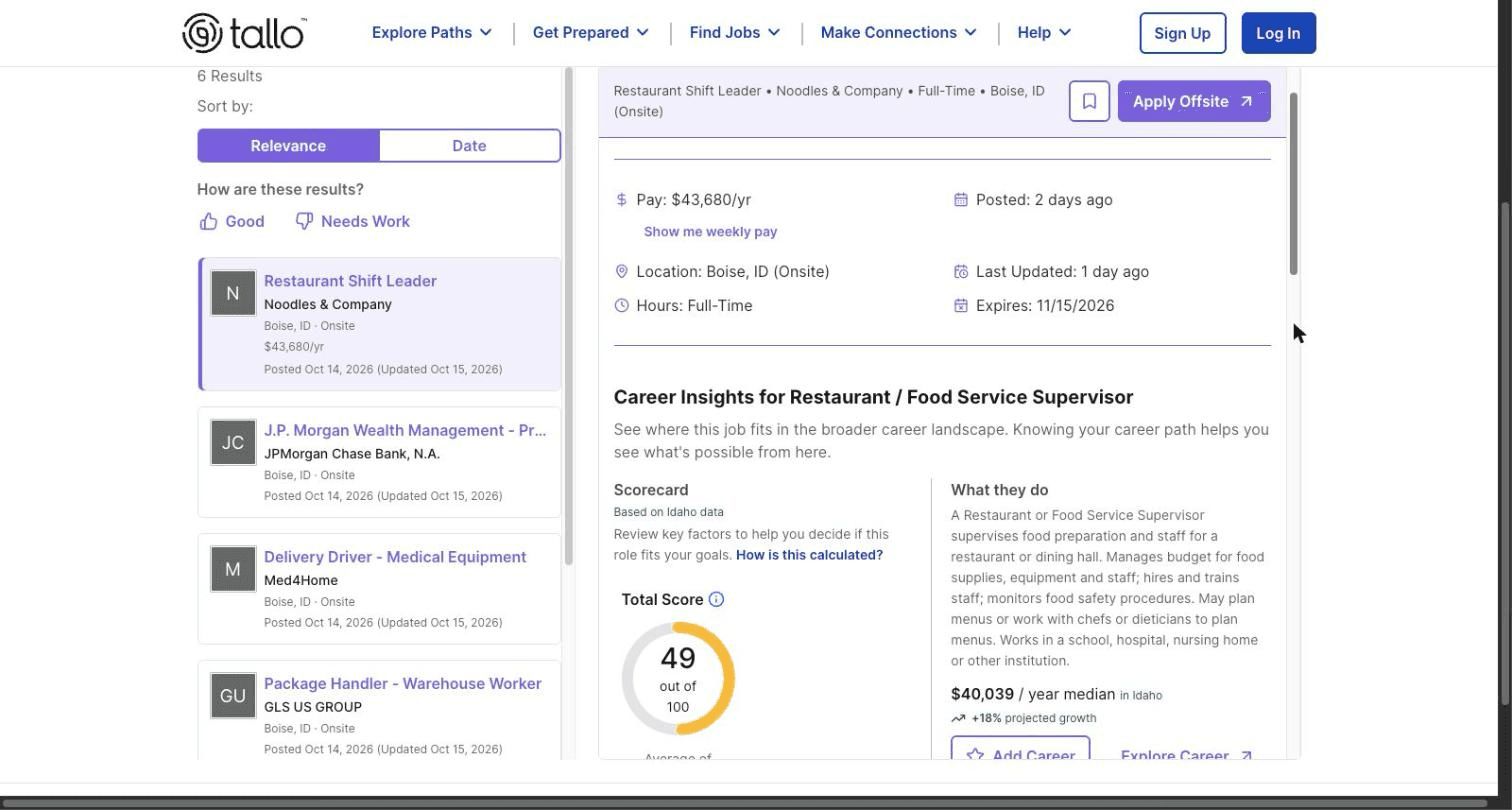Click the 6 Results count text
Image resolution: width=1512 pixels, height=810 pixels.
point(230,76)
